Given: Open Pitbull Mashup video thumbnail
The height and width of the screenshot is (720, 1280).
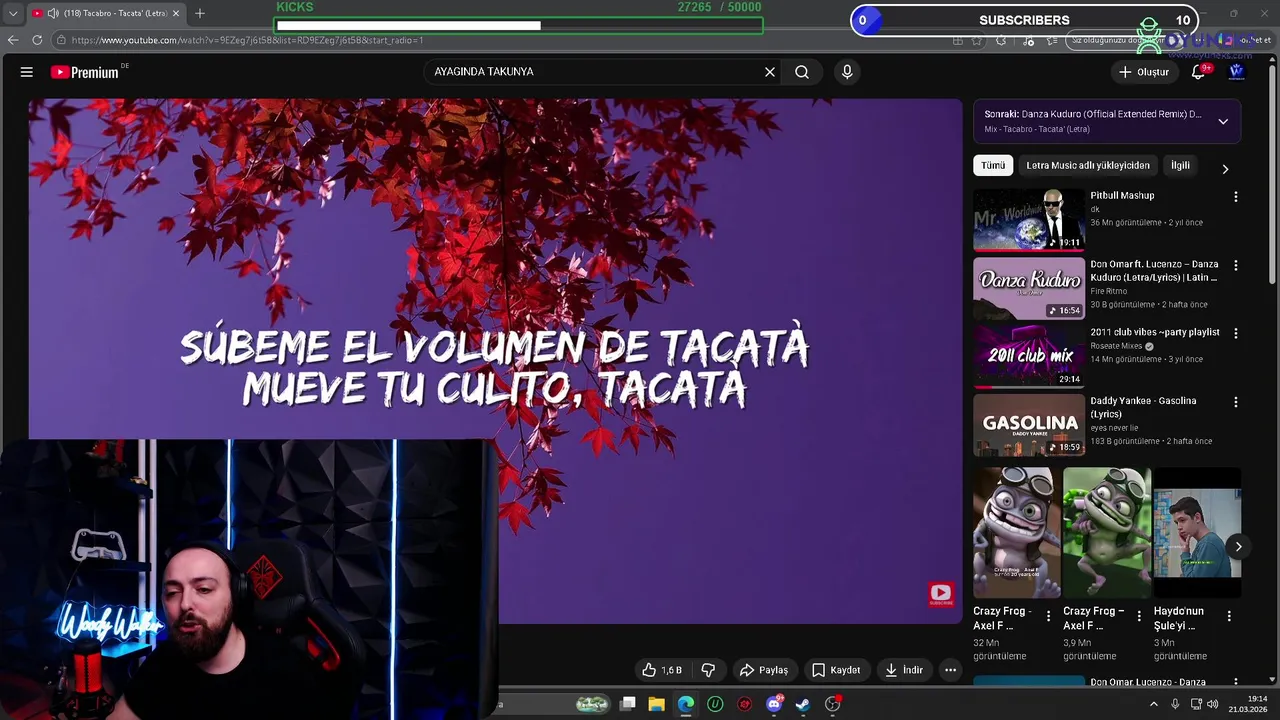Looking at the screenshot, I should click(1029, 220).
